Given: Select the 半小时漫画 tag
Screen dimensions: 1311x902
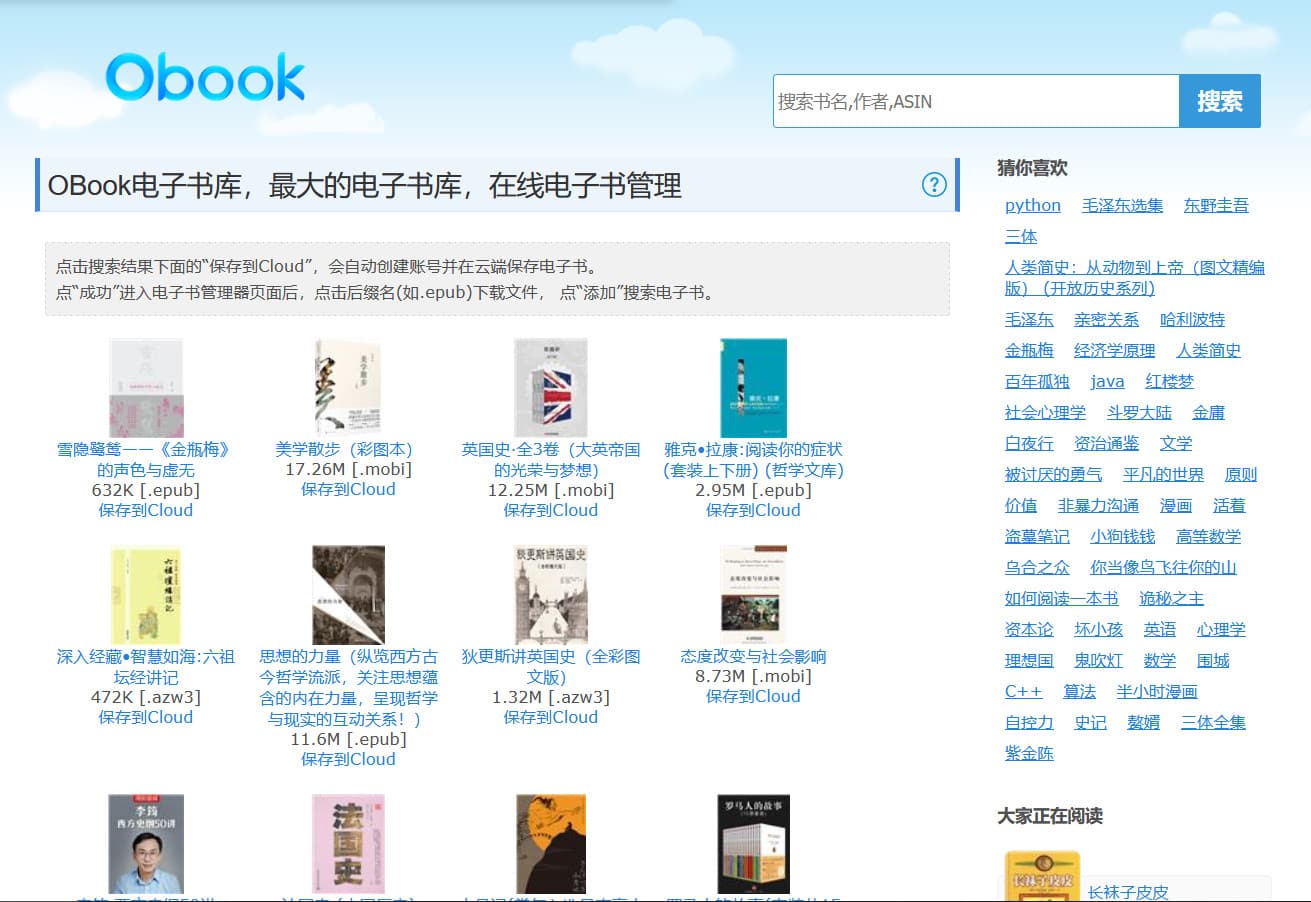Looking at the screenshot, I should tap(1157, 691).
